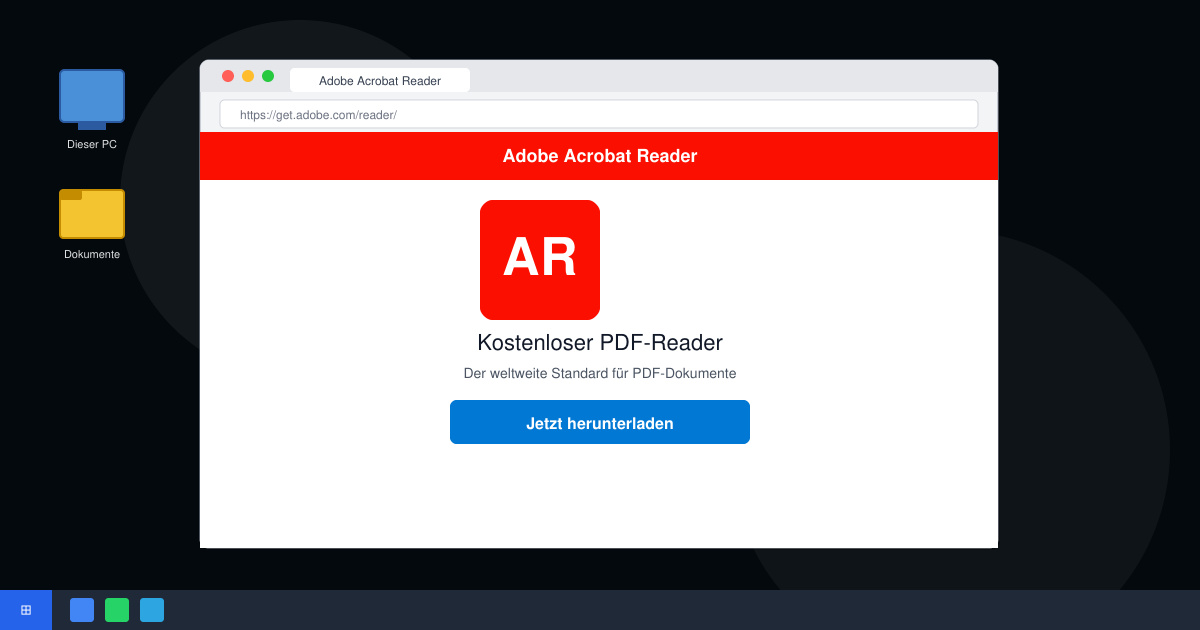Screen dimensions: 1200x630
Task: Open the green taskbar app icon
Action: coord(117,610)
